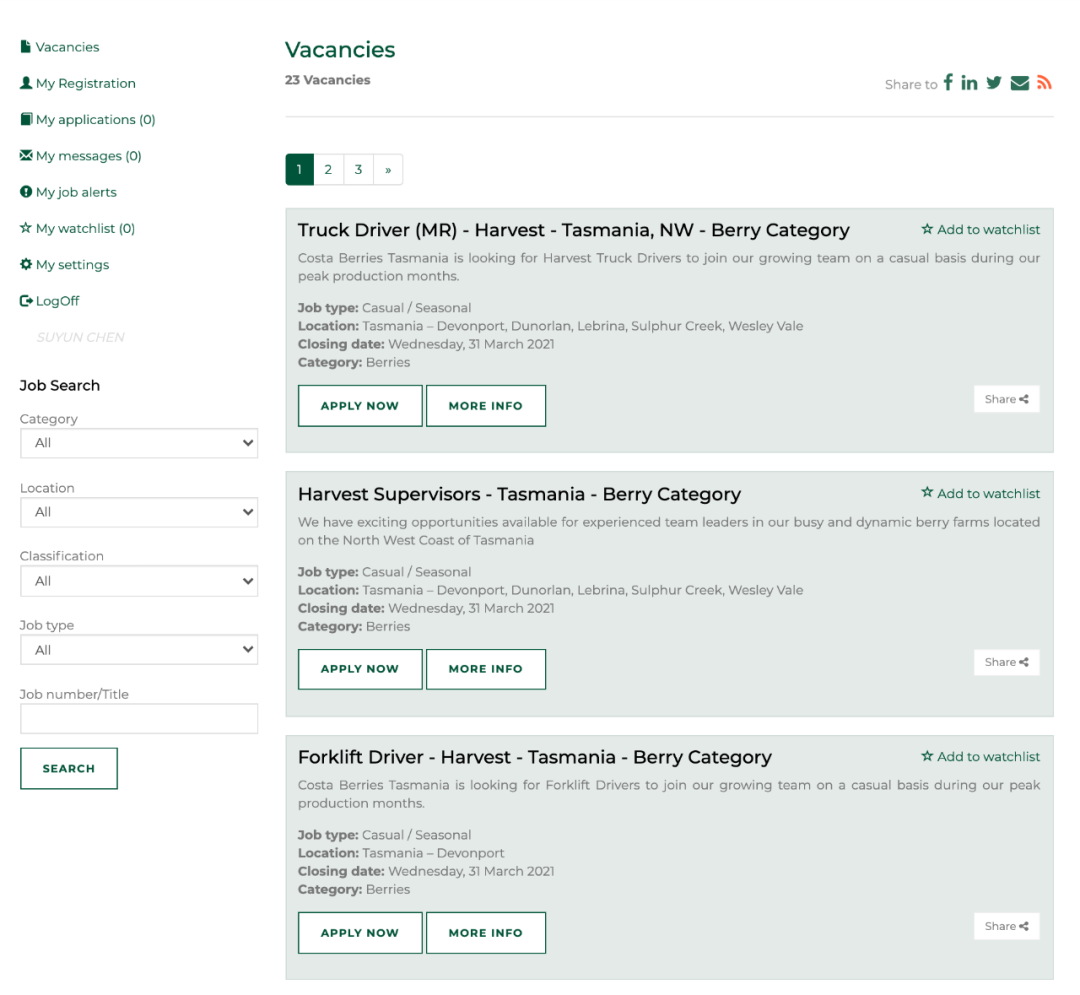Add Forklift Driver job to watchlist
This screenshot has height=995, width=1080.
[980, 757]
